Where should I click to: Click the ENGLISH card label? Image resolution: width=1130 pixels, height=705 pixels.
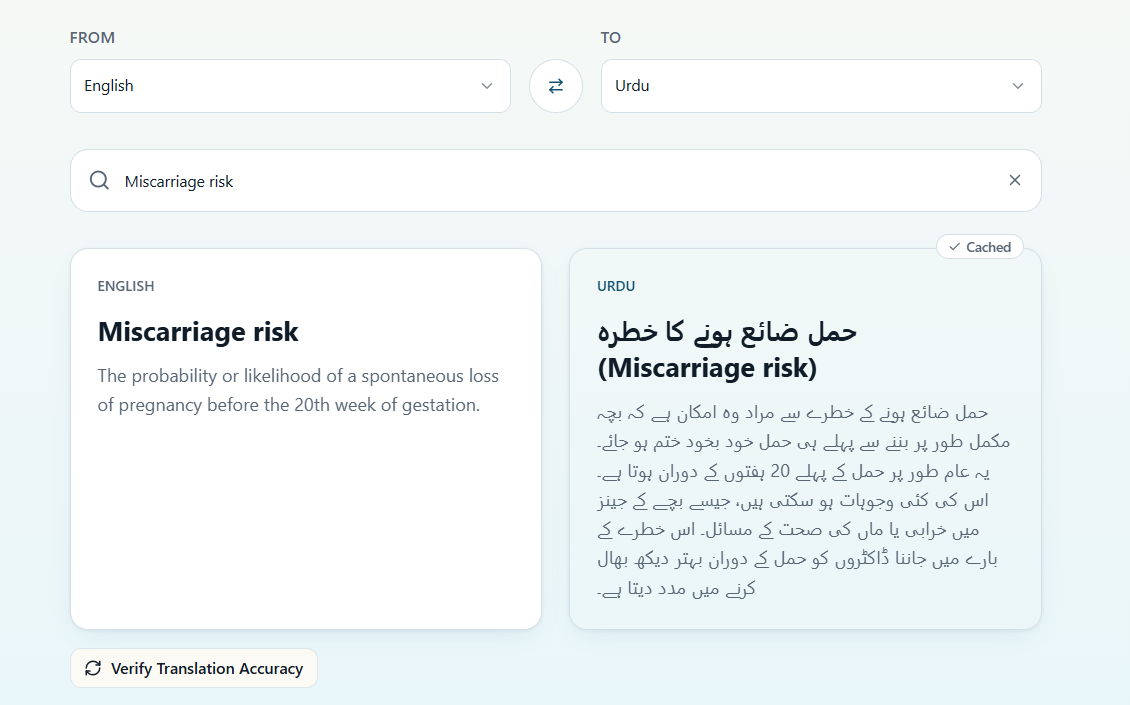coord(126,286)
